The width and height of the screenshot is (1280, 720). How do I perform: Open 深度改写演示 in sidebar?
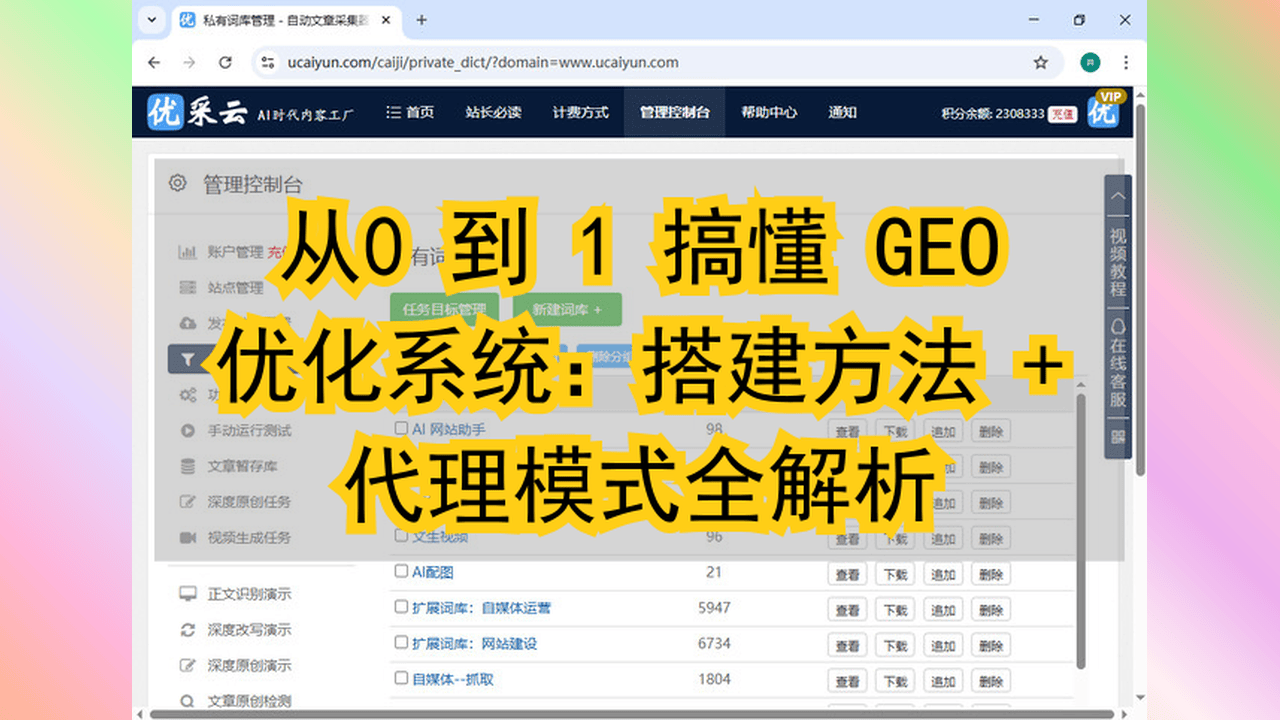point(249,630)
